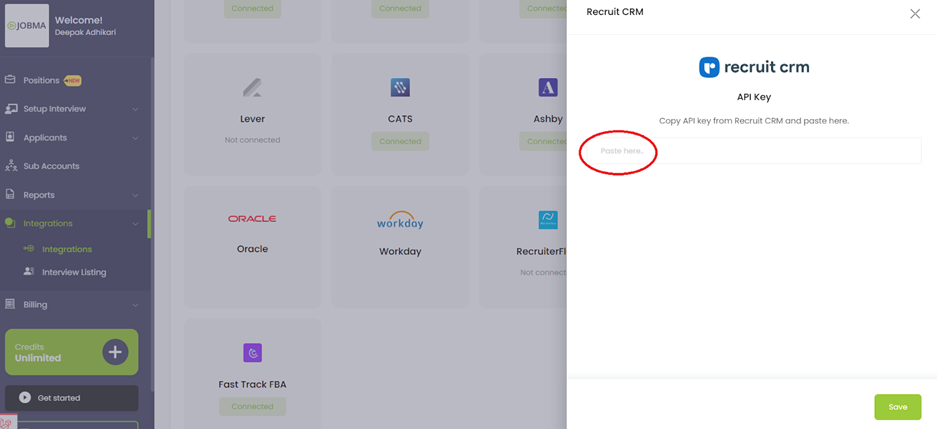Screen dimensions: 937x429
Task: Click the Ashby logo icon
Action: 548,88
